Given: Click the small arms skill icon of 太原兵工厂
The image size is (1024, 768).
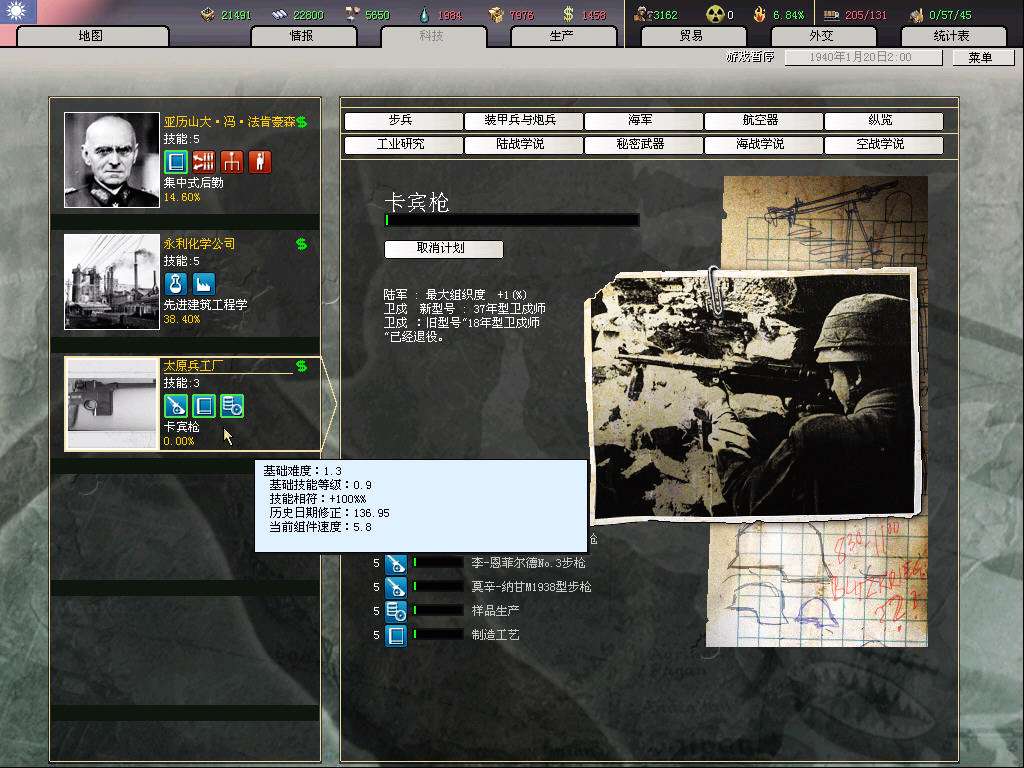Looking at the screenshot, I should click(176, 406).
